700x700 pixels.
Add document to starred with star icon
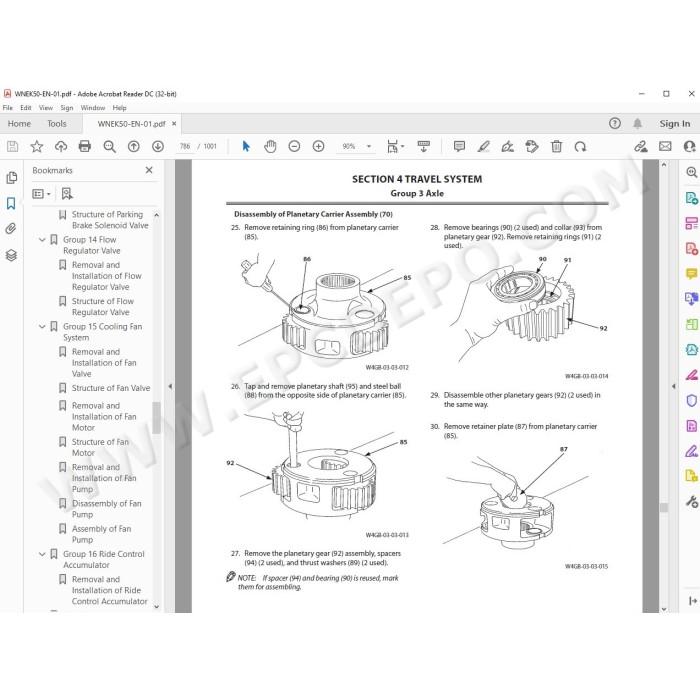pos(37,146)
